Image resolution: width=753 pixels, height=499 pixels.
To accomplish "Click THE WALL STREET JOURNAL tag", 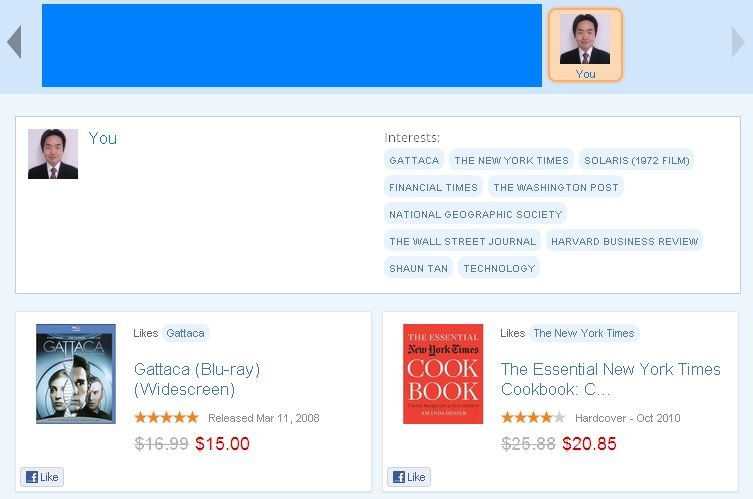I will point(462,241).
